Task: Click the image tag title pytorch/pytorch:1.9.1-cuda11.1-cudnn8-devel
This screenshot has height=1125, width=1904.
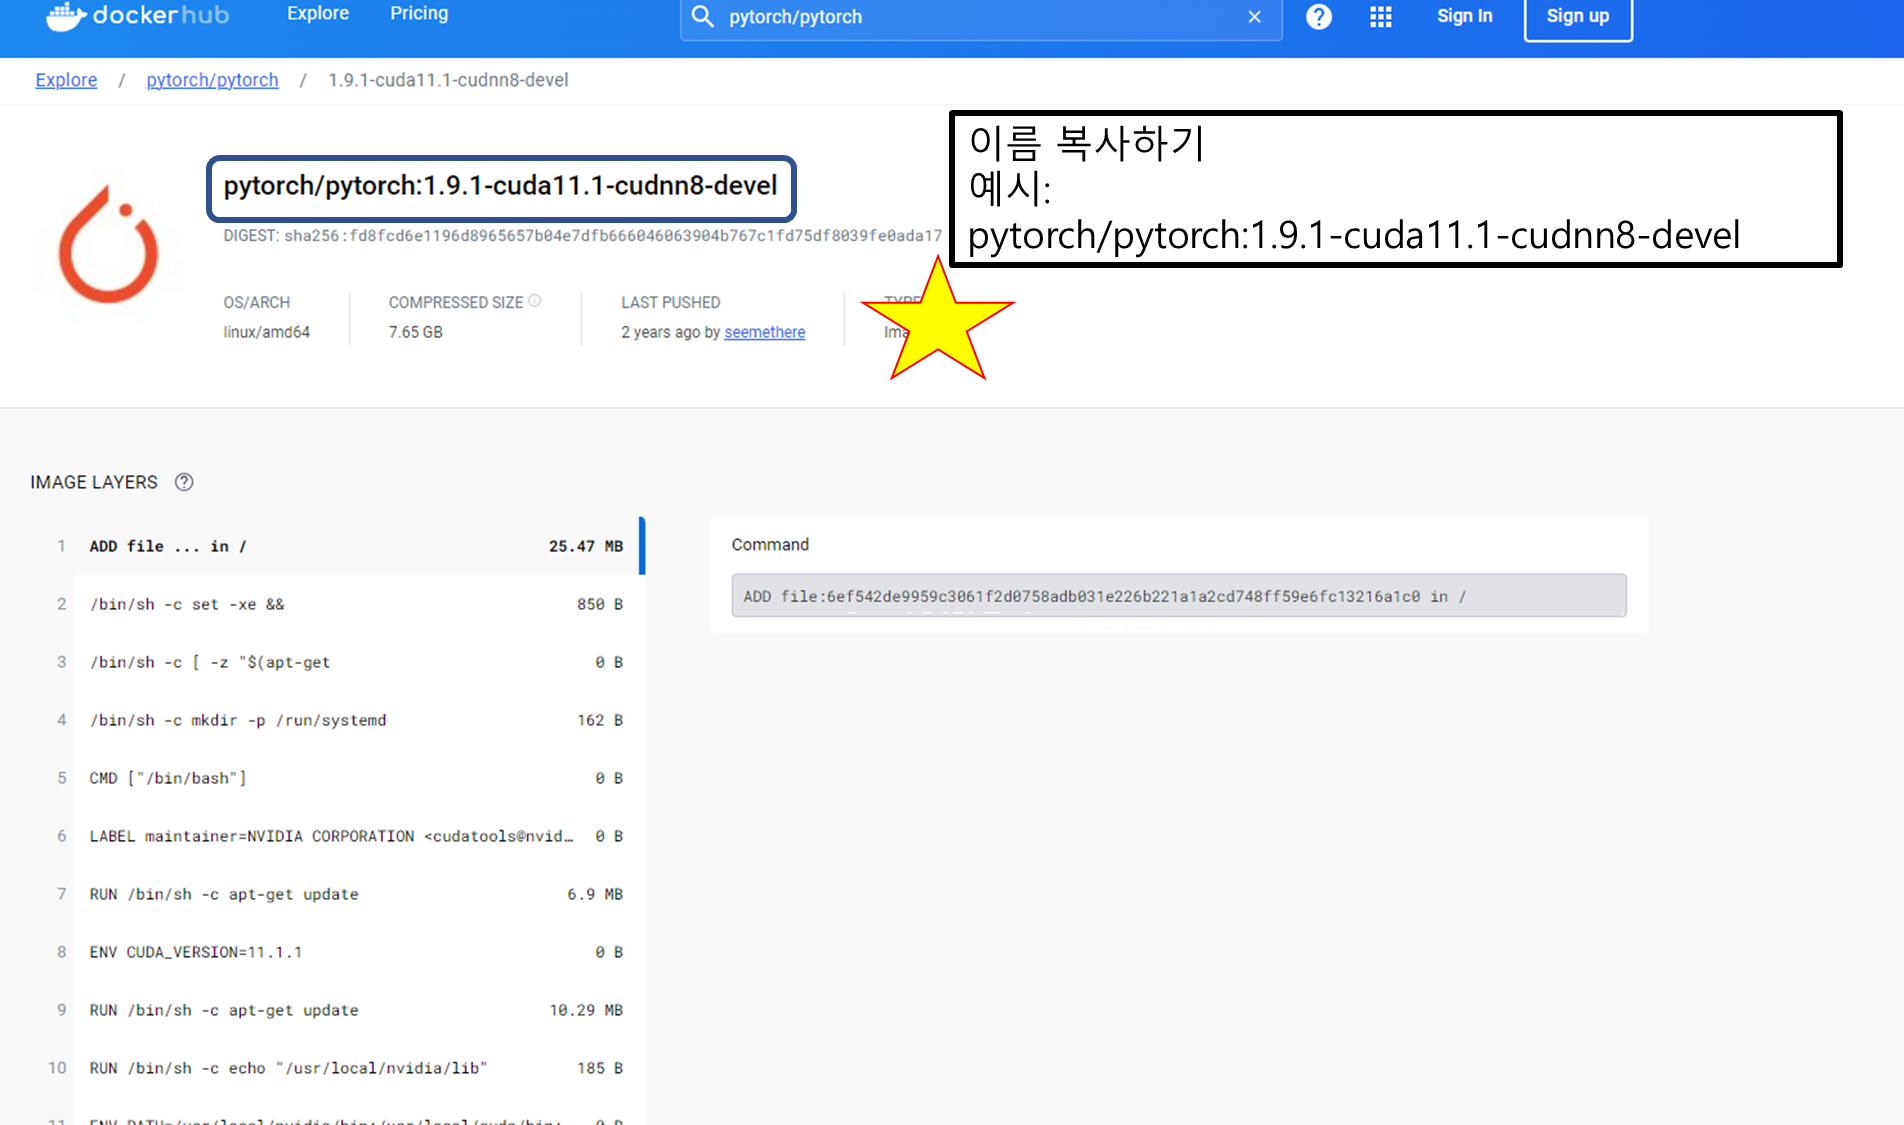Action: point(500,186)
